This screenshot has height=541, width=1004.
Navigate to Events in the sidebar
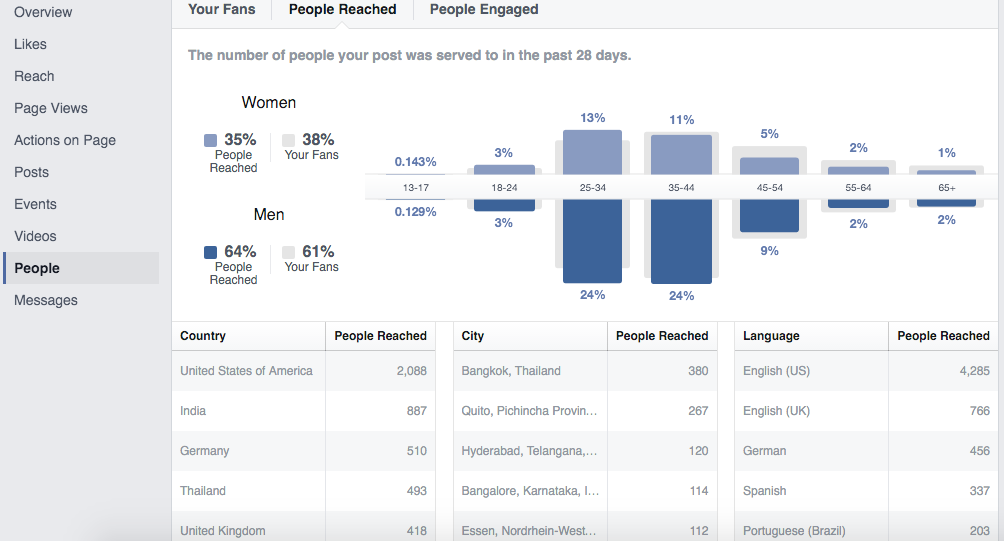point(35,204)
